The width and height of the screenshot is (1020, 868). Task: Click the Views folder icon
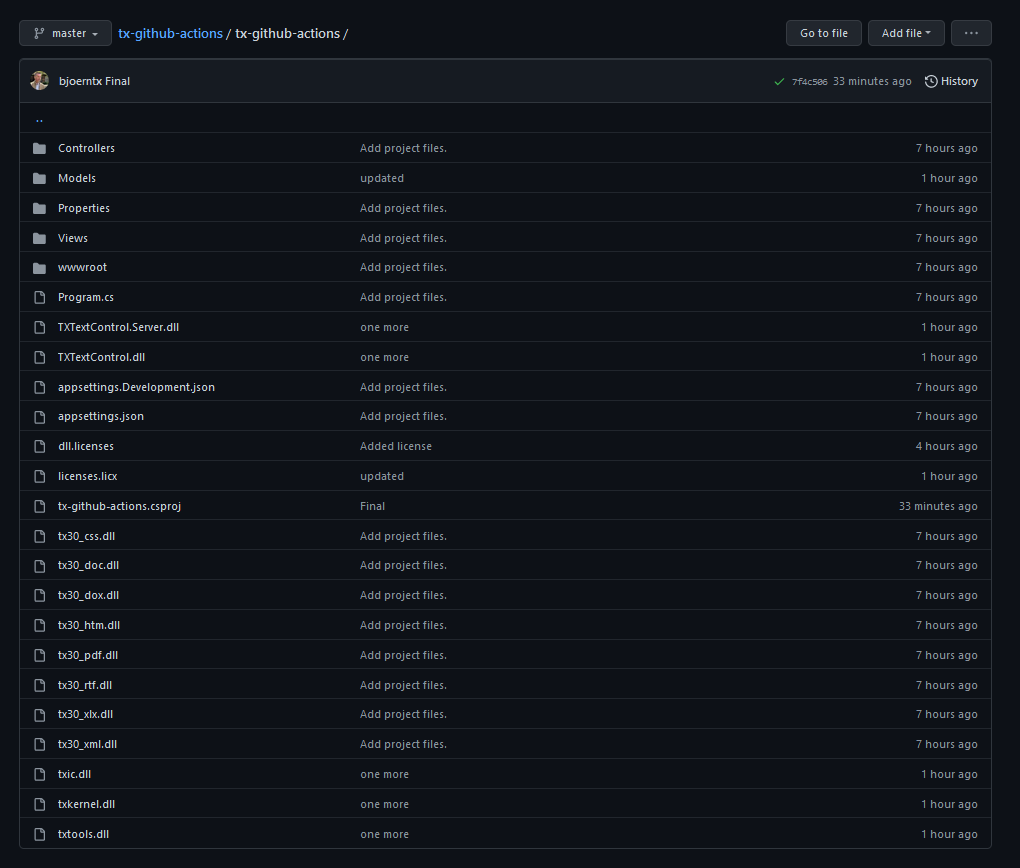[x=40, y=238]
